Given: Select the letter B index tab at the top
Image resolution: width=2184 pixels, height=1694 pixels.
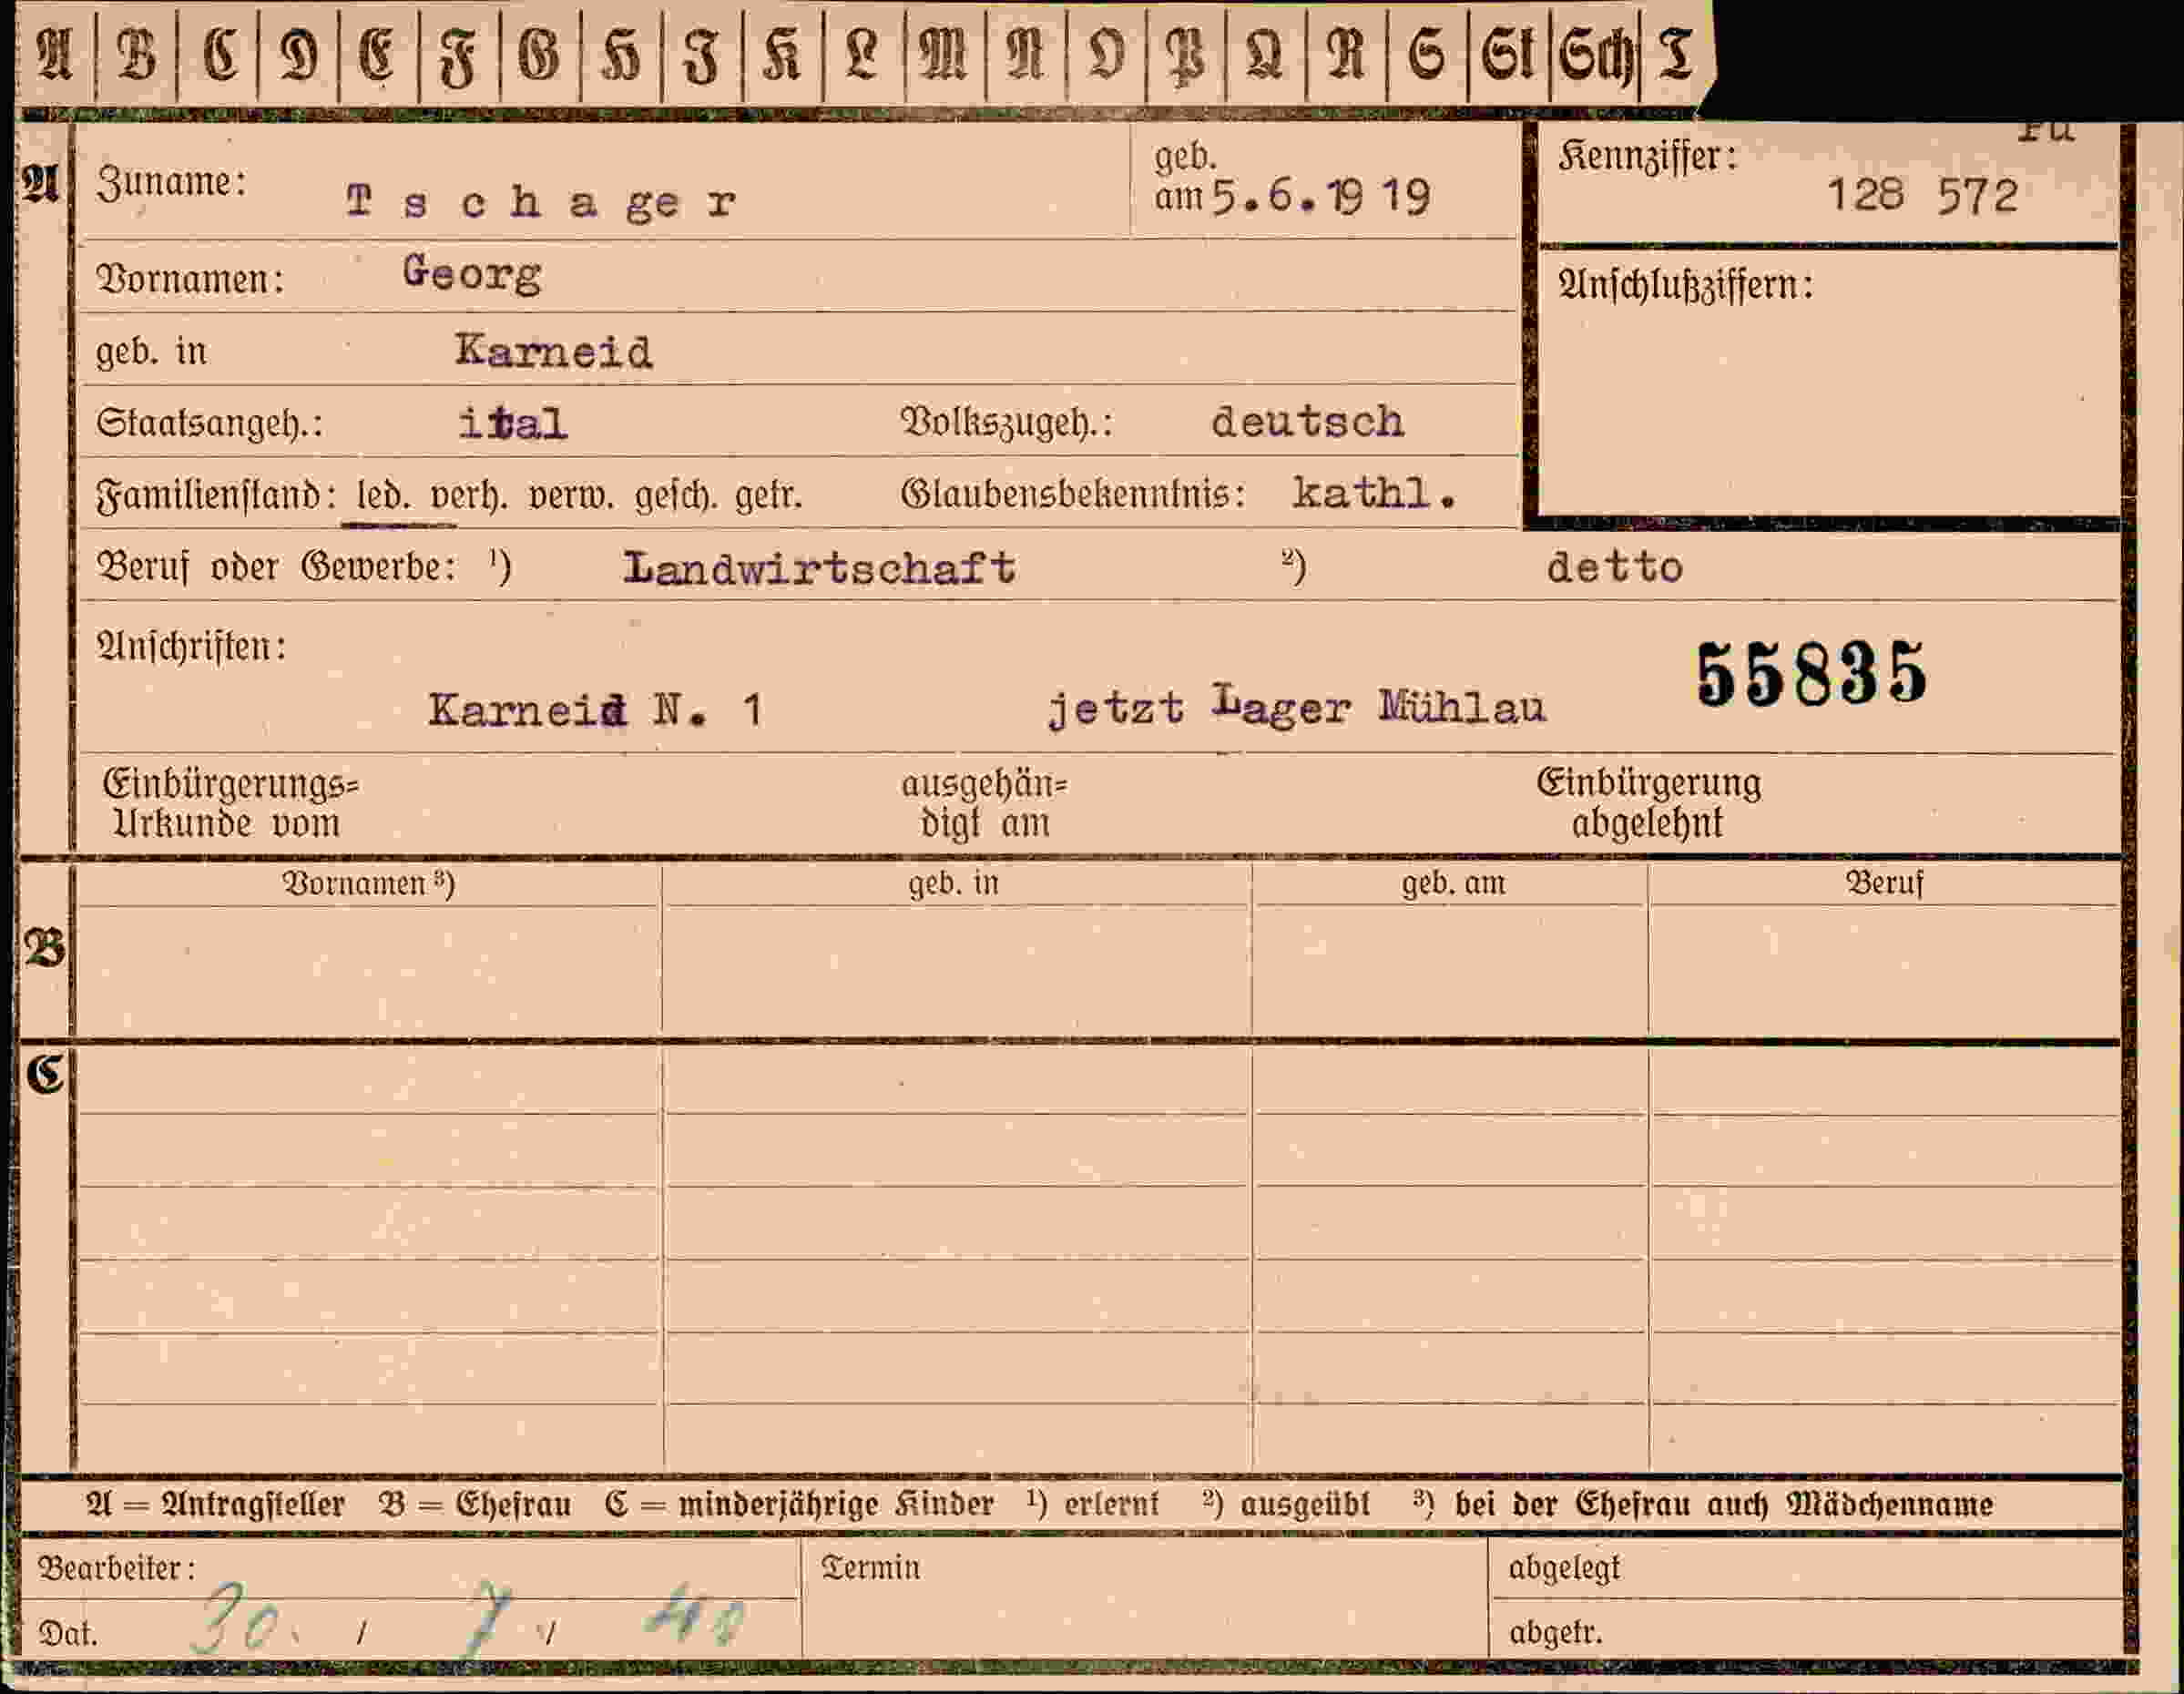Looking at the screenshot, I should tap(137, 53).
